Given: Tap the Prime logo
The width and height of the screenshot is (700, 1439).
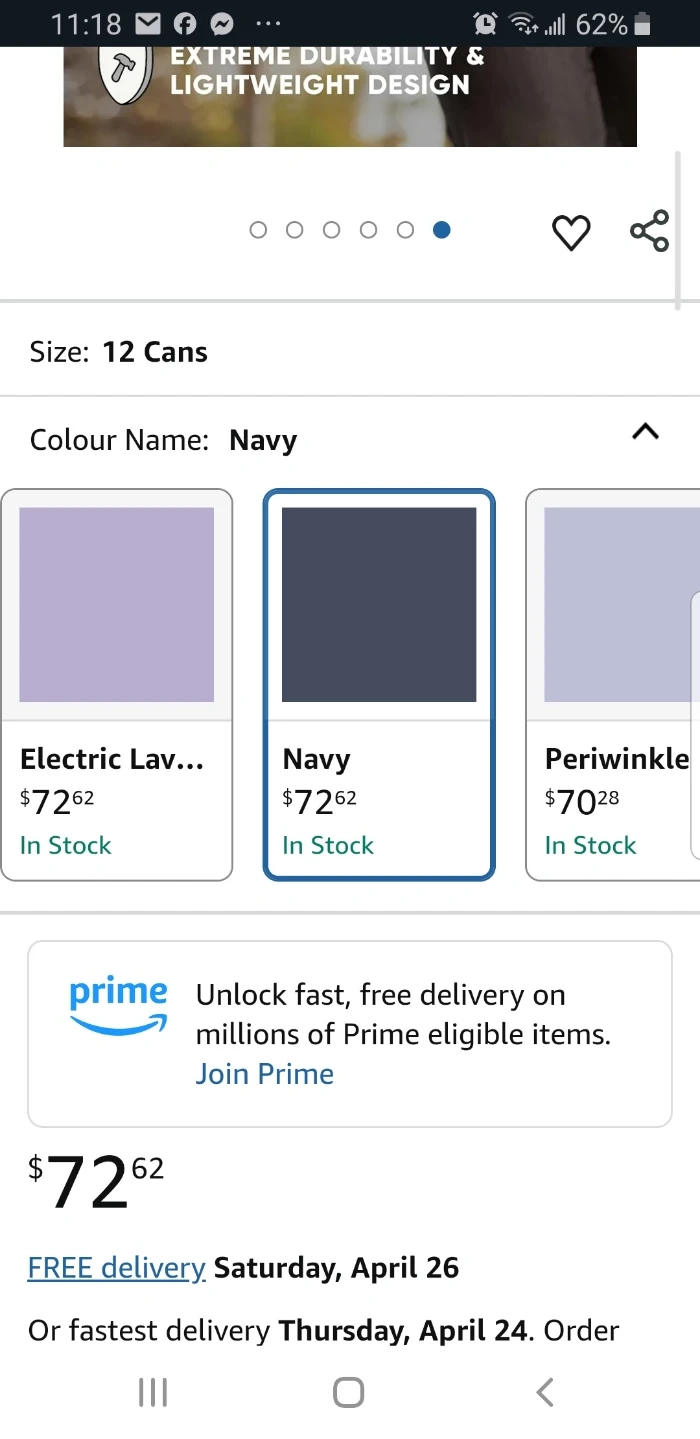Looking at the screenshot, I should (118, 1006).
